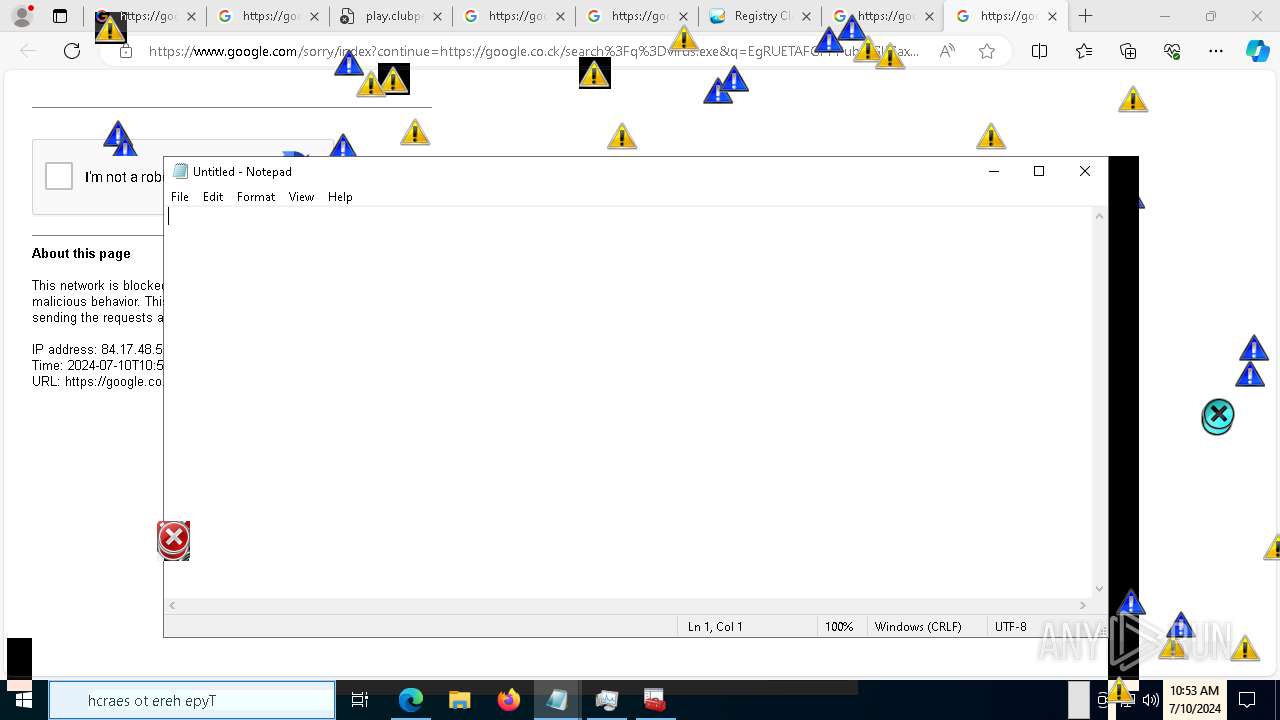Launch Copilot from the Edge toolbar

(1258, 51)
